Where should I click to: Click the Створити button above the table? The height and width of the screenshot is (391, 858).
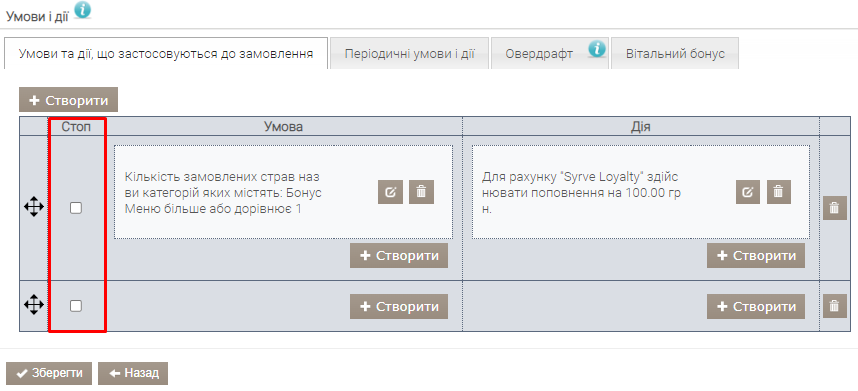[68, 100]
